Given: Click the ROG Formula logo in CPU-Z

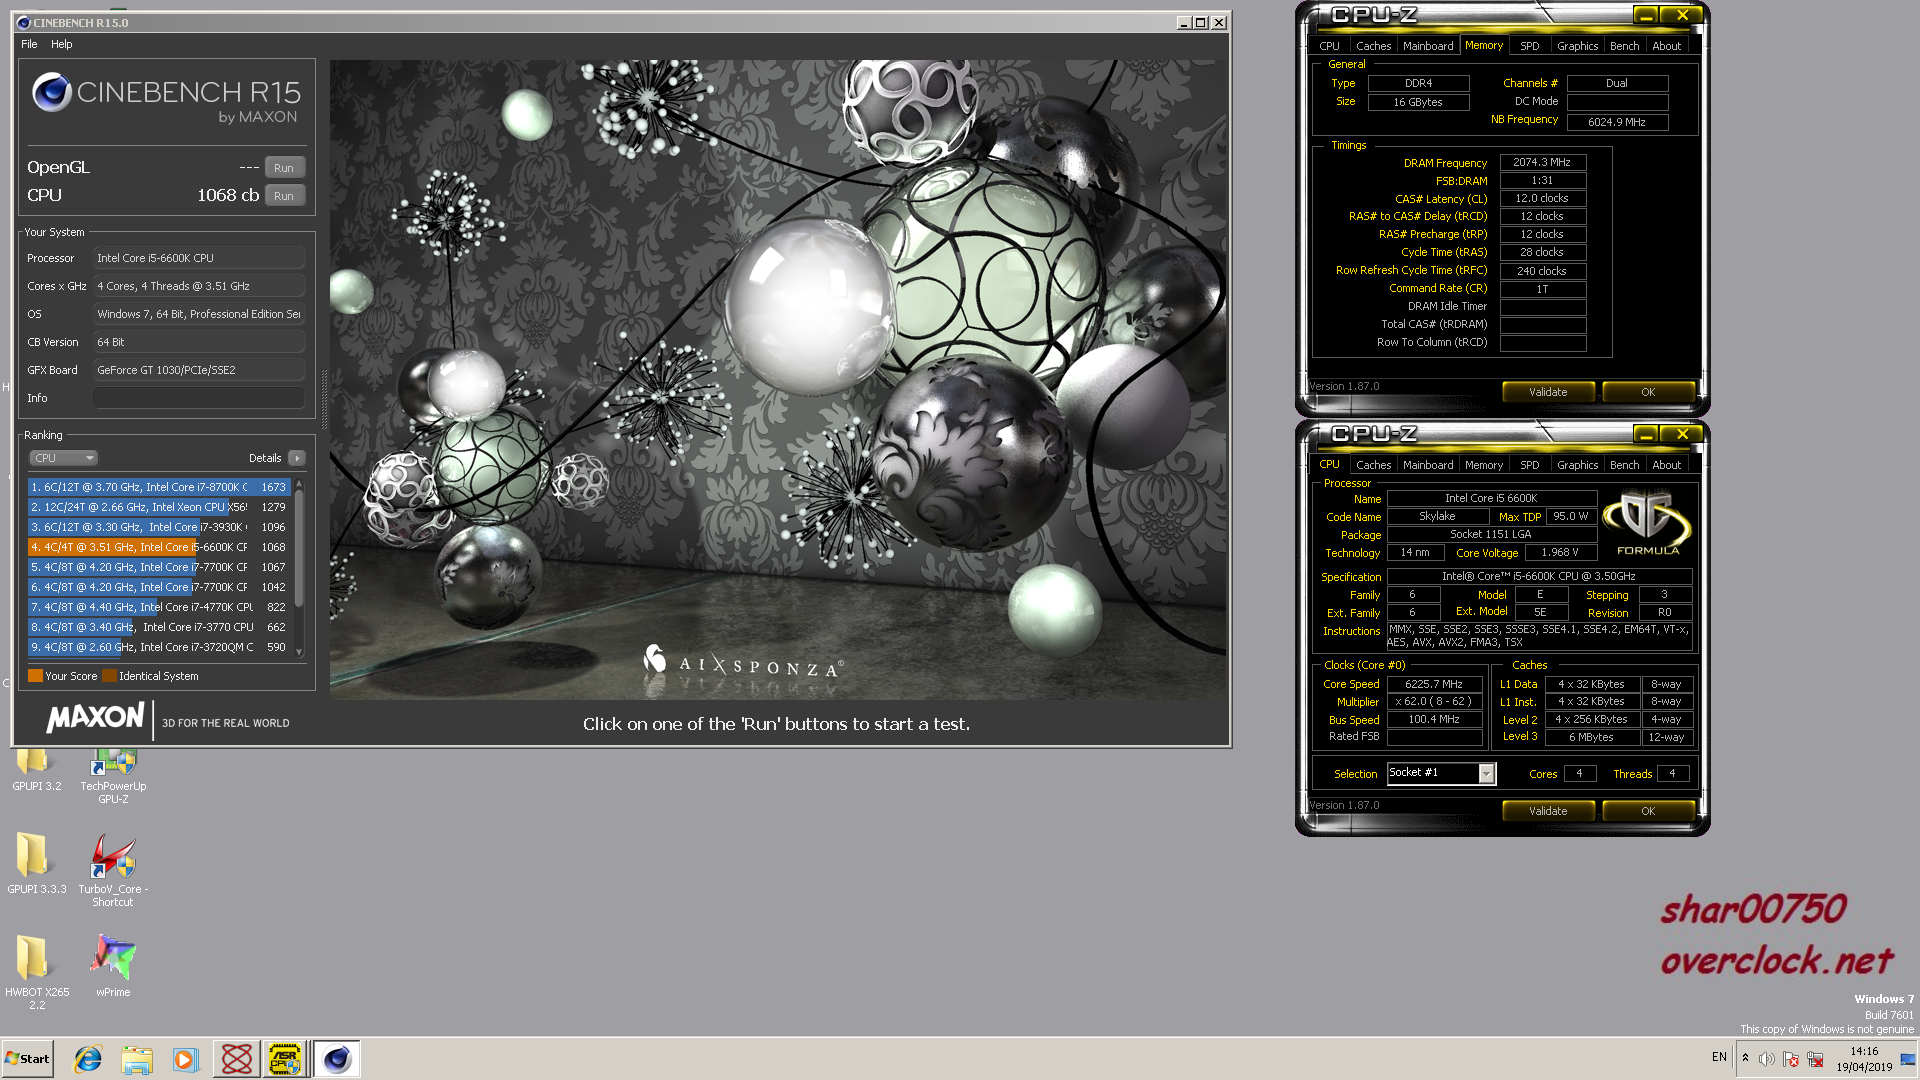Looking at the screenshot, I should click(x=1647, y=522).
